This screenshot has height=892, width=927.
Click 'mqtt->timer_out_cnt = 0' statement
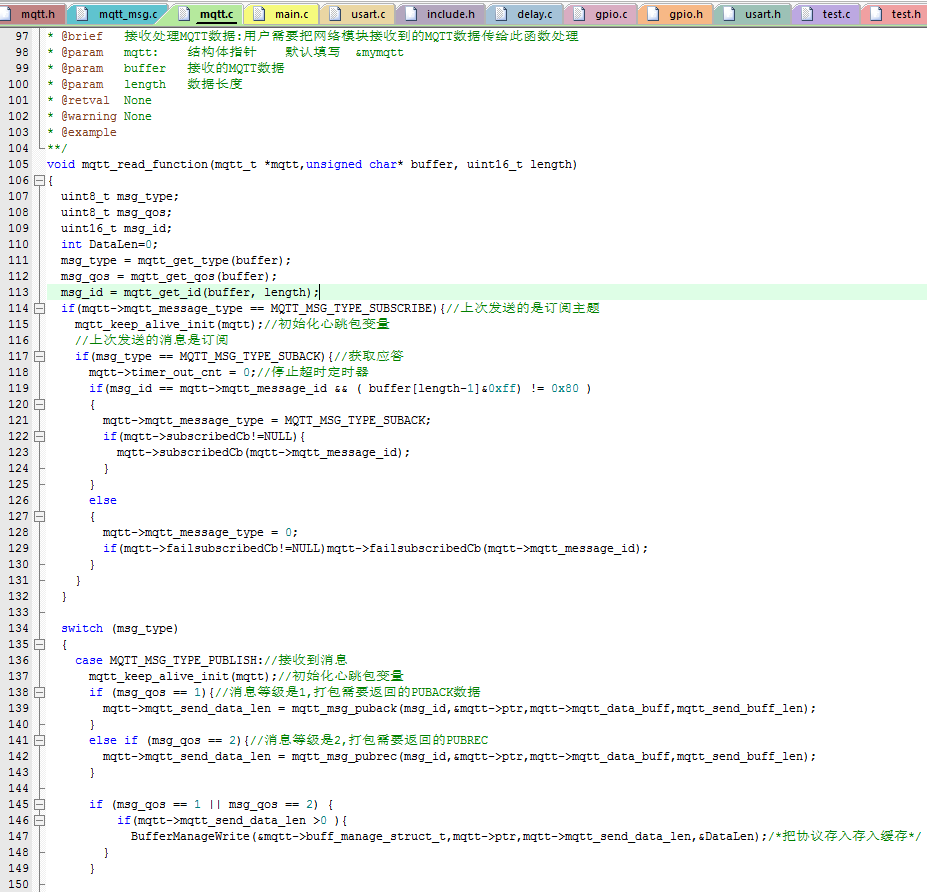(x=169, y=372)
